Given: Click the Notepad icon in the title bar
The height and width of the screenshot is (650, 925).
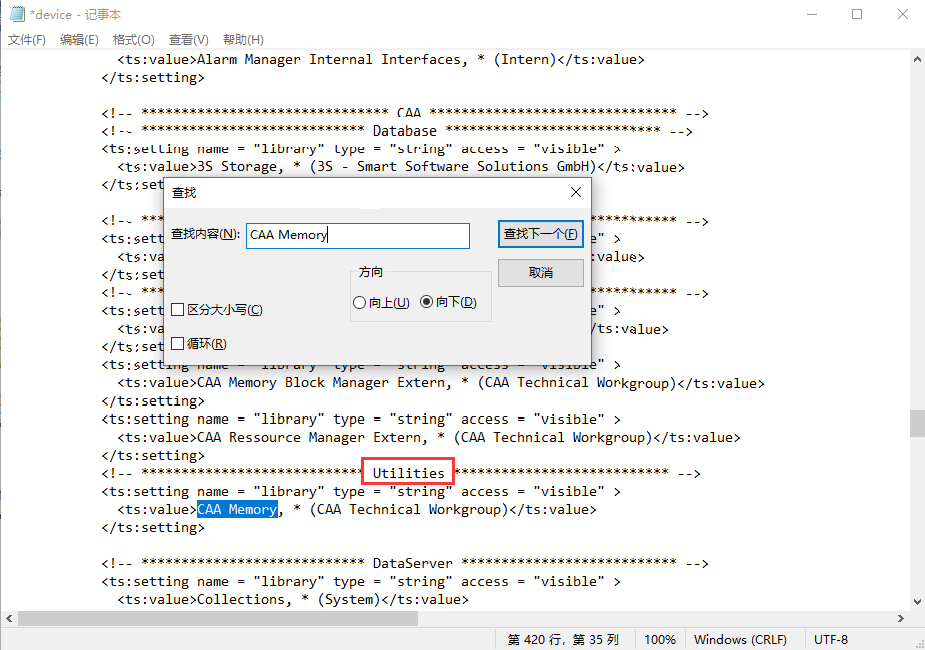Looking at the screenshot, I should [x=16, y=15].
